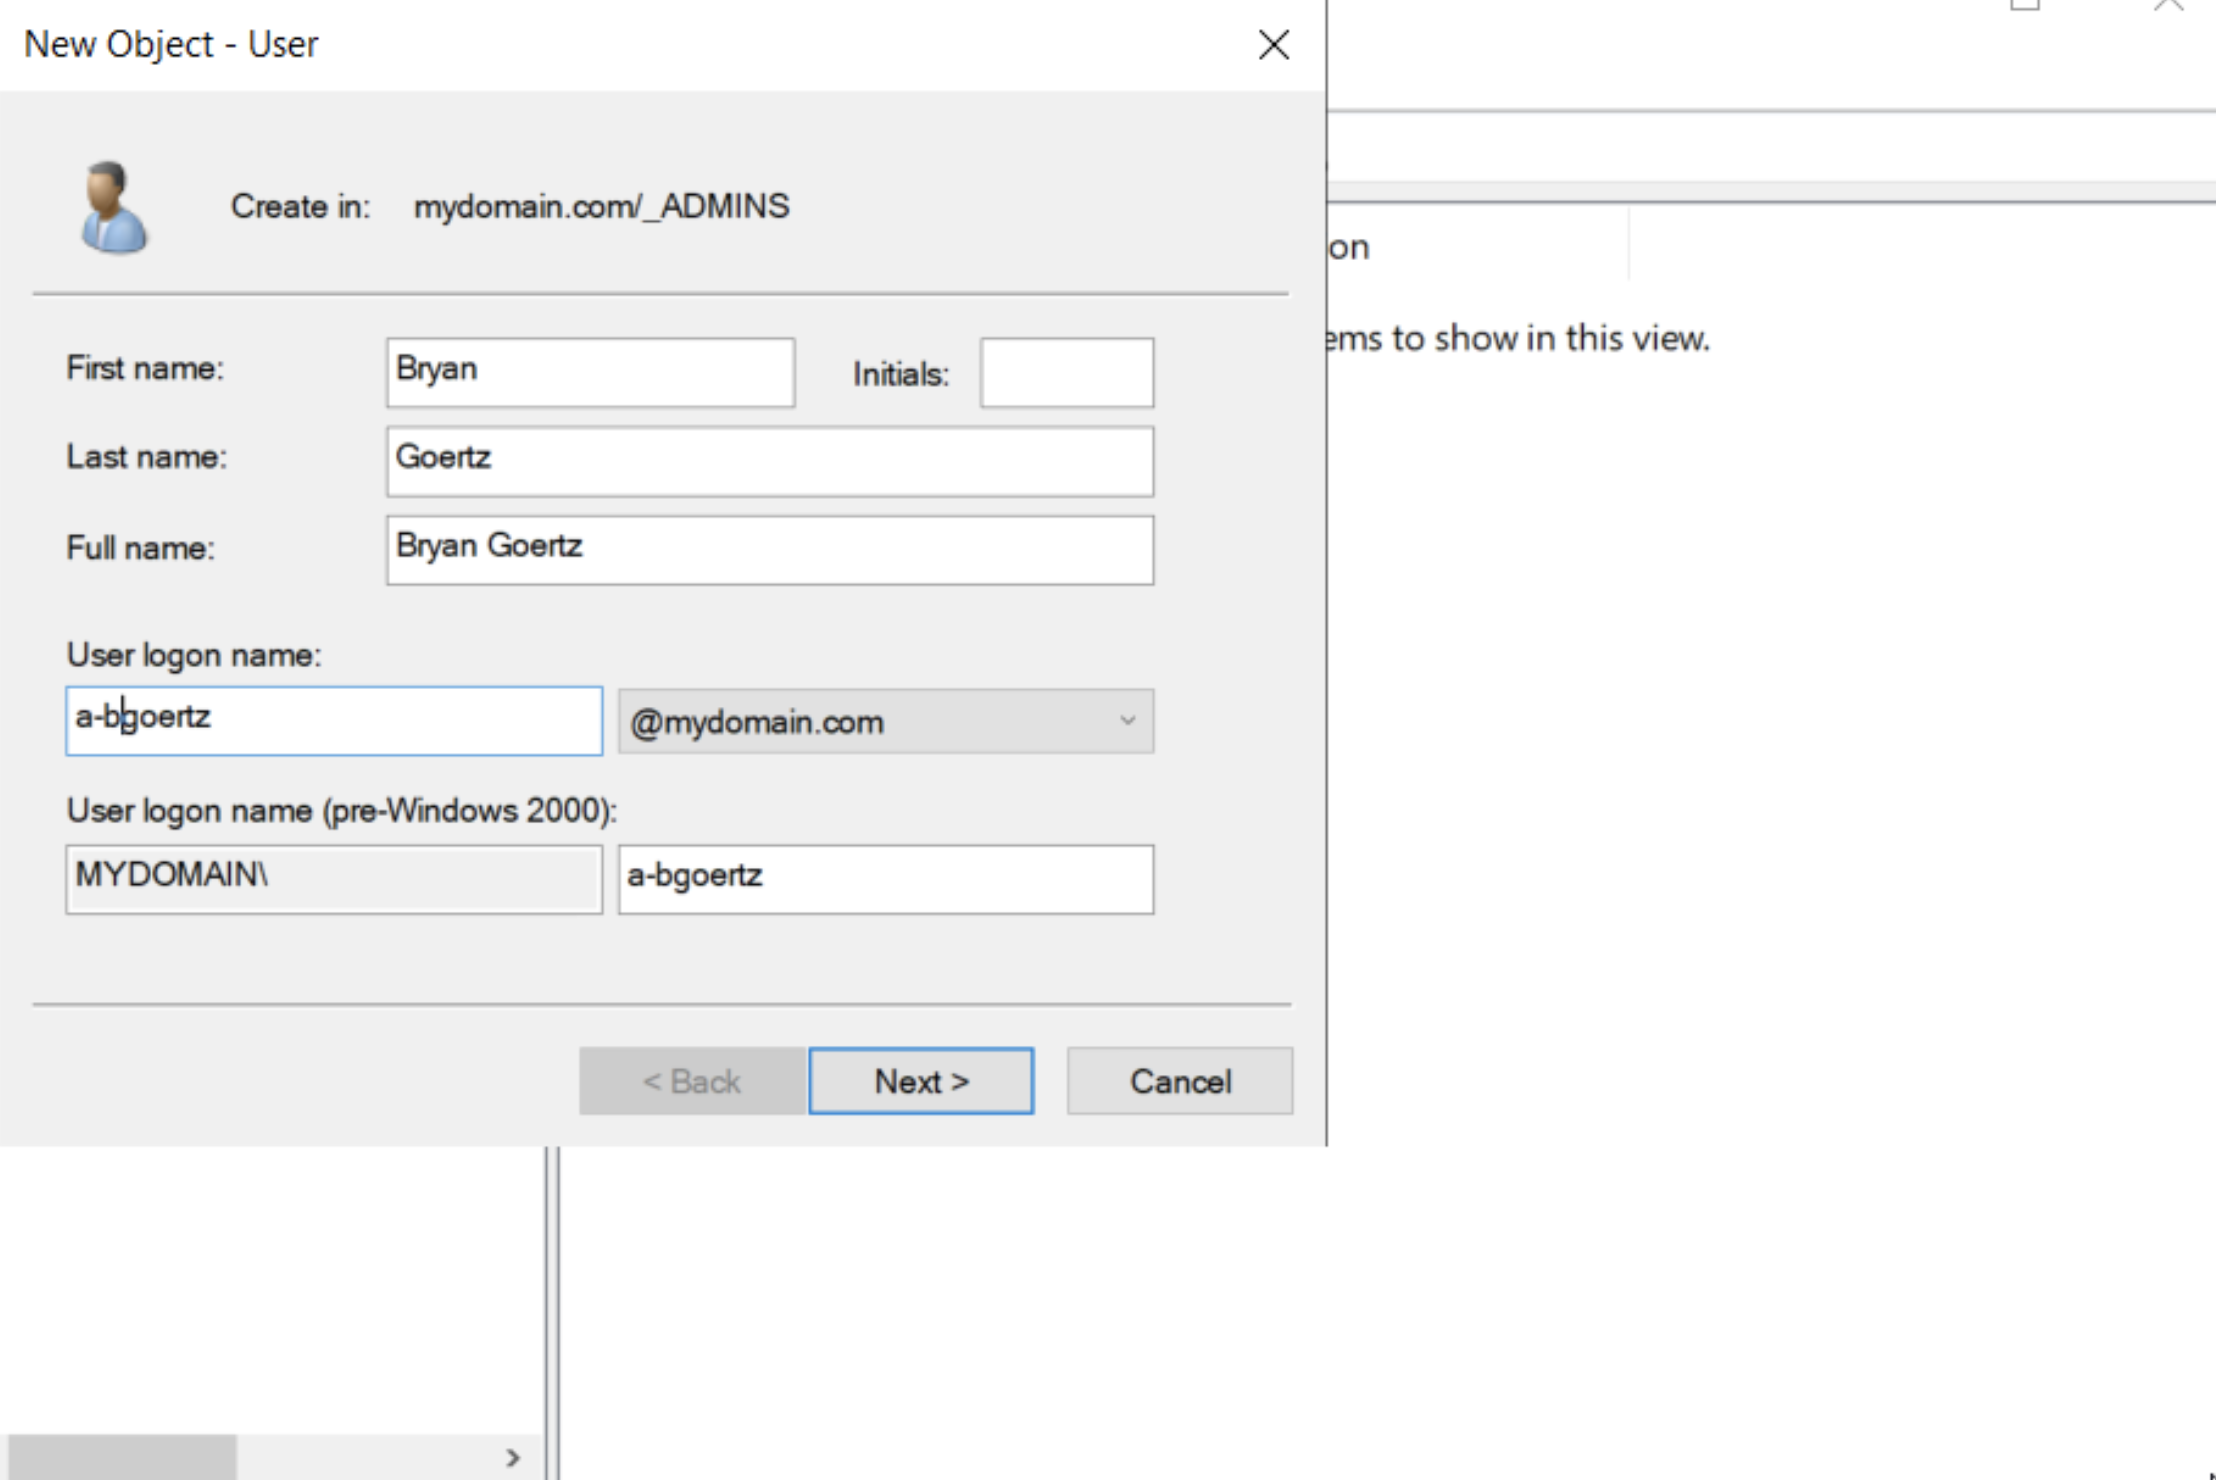Cancel the new user wizard
The width and height of the screenshot is (2216, 1480).
[x=1179, y=1081]
